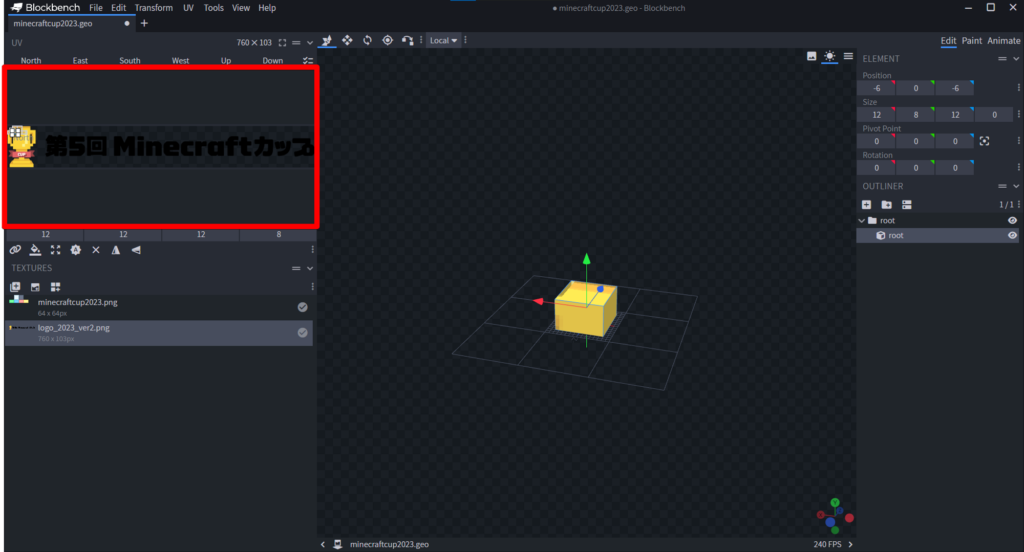This screenshot has height=552, width=1024.
Task: Open a new tab with the plus button
Action: tap(144, 23)
